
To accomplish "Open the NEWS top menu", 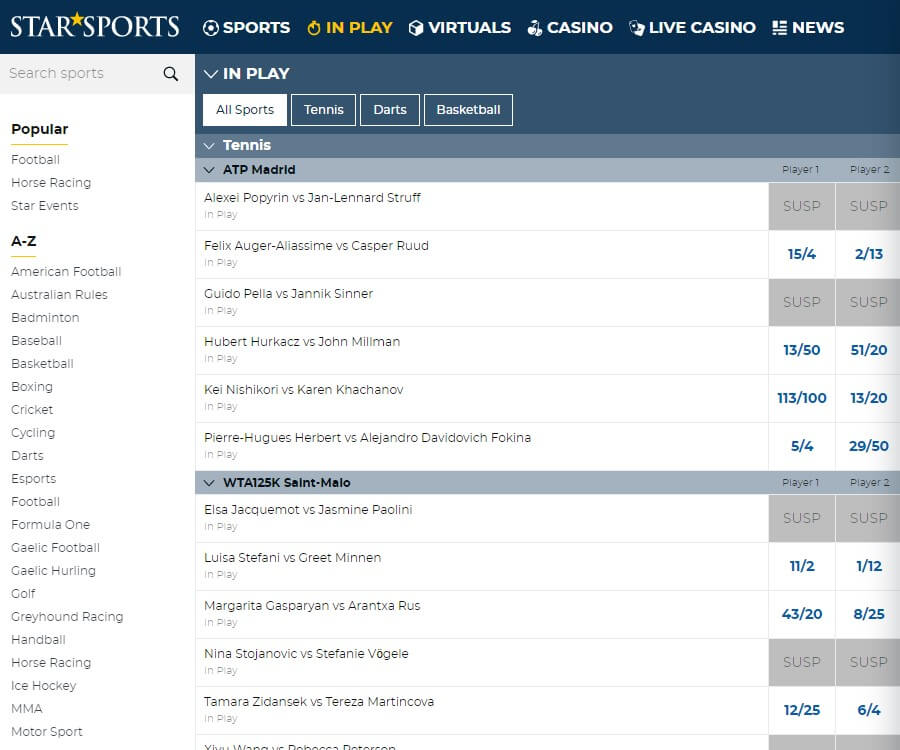I will tap(808, 28).
